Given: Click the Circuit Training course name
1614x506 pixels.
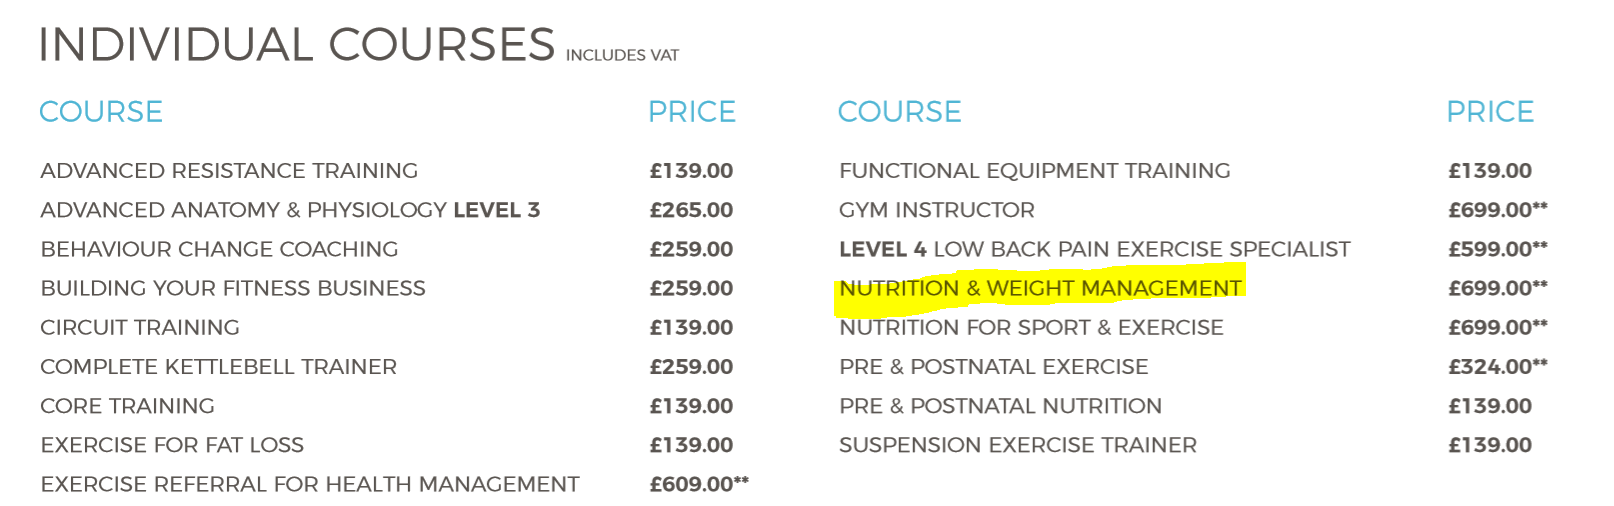Looking at the screenshot, I should [140, 327].
